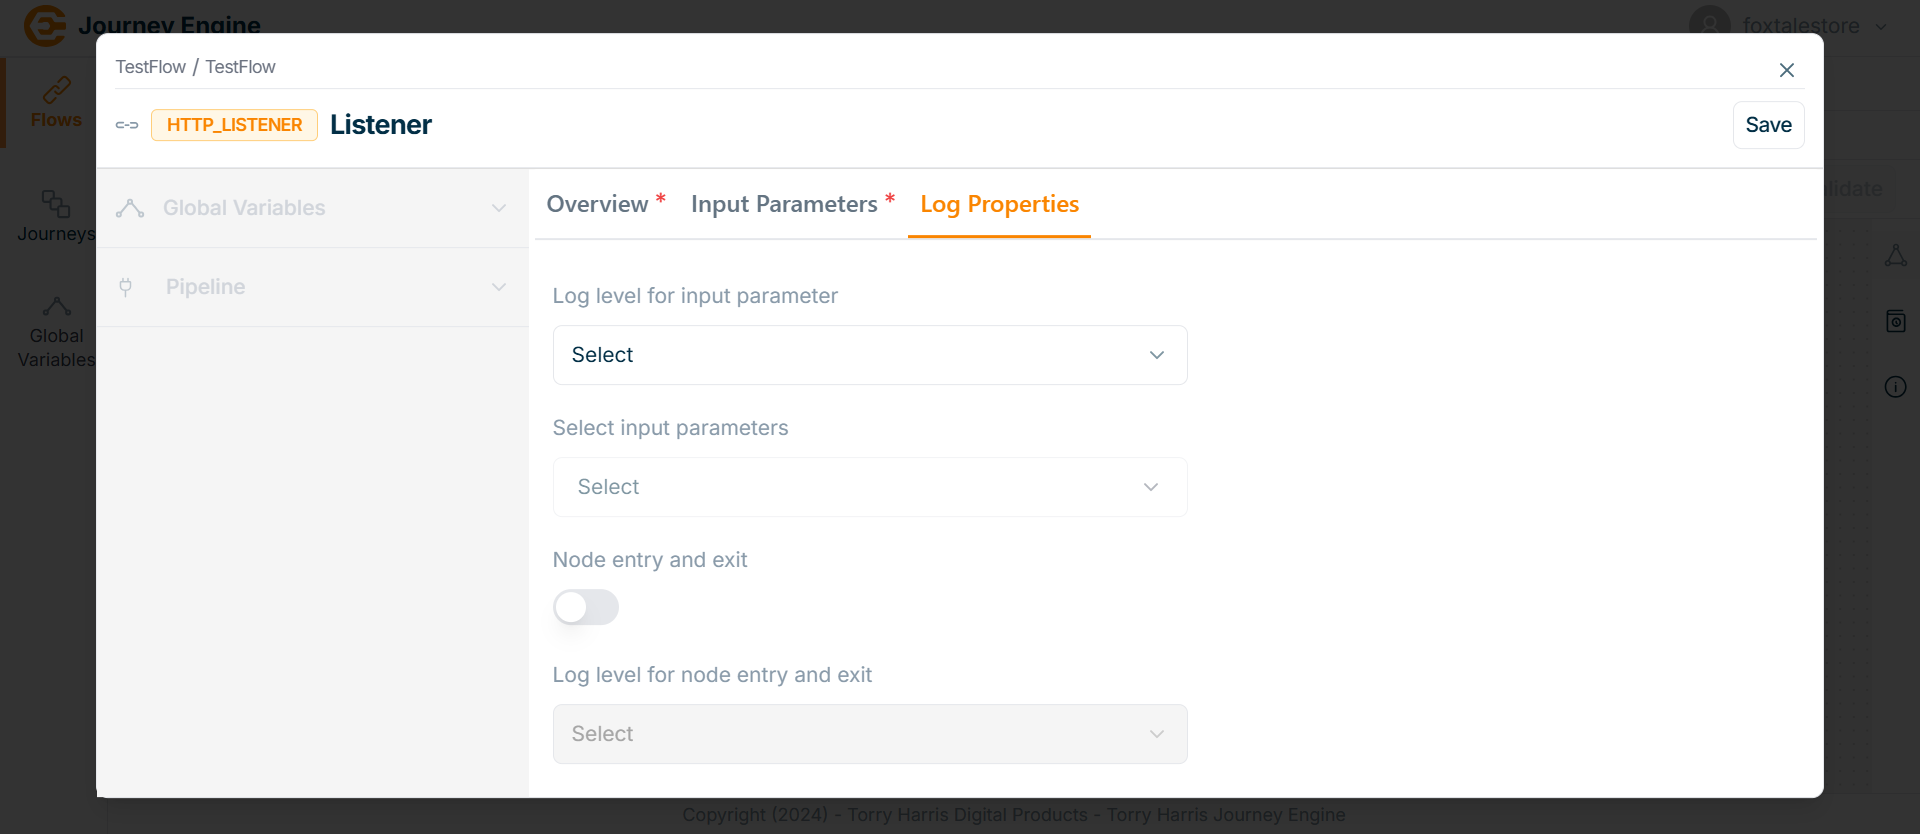The height and width of the screenshot is (834, 1920).
Task: Click the link icon beside HTTP_LISTENER badge
Action: [127, 125]
